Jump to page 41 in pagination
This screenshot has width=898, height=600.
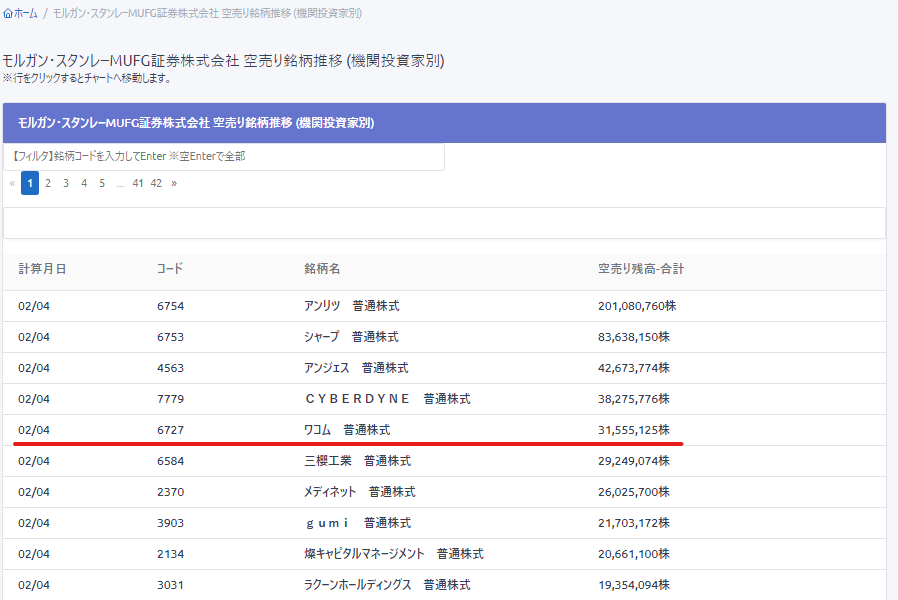point(138,183)
